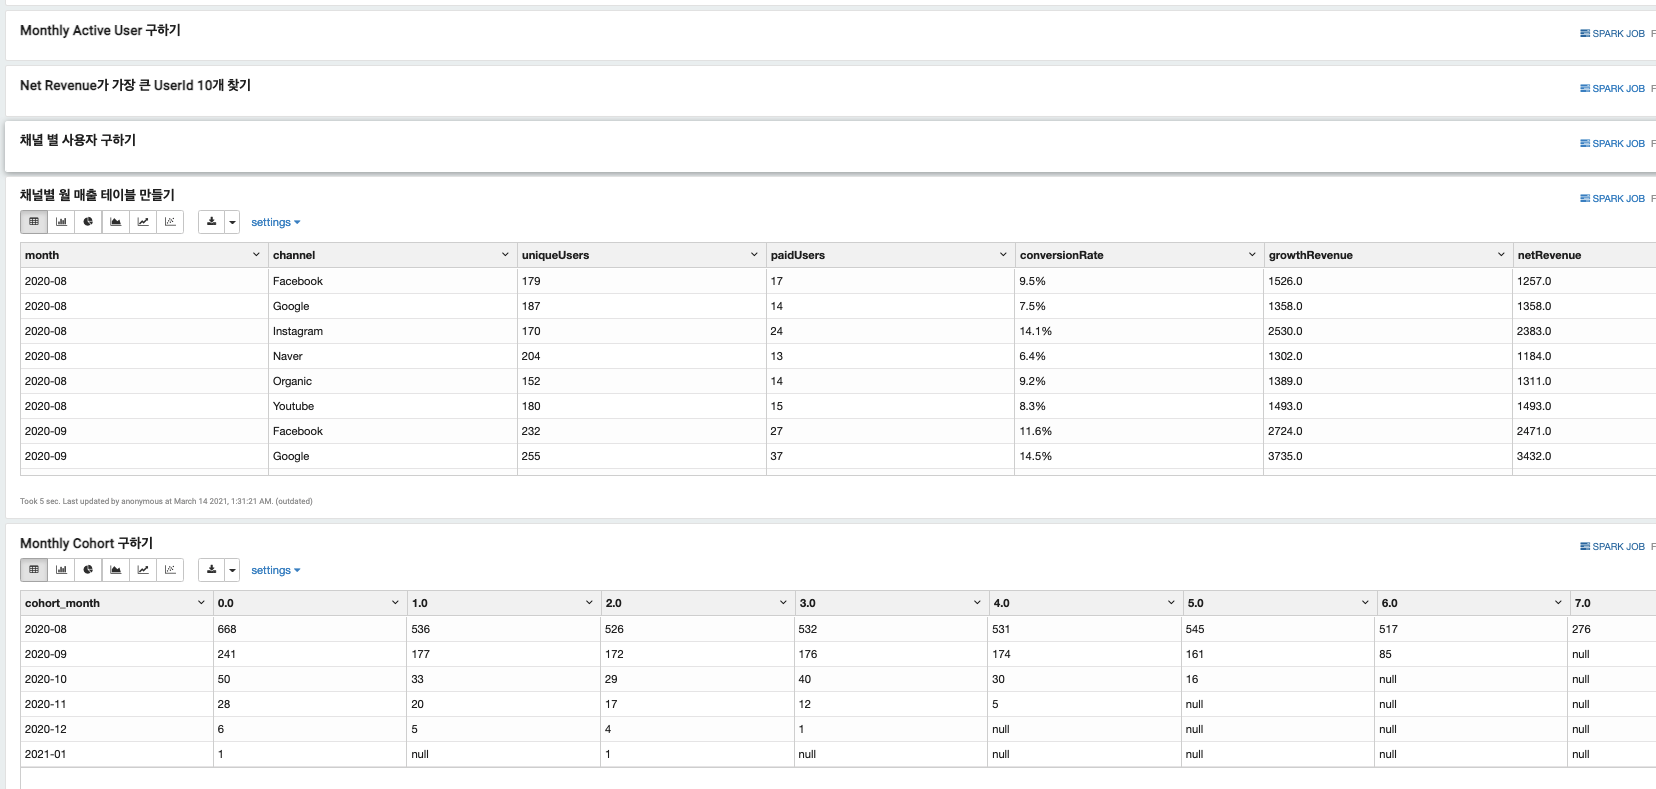Switch Monthly Cohort result to bar chart
The height and width of the screenshot is (789, 1656).
[x=61, y=570]
